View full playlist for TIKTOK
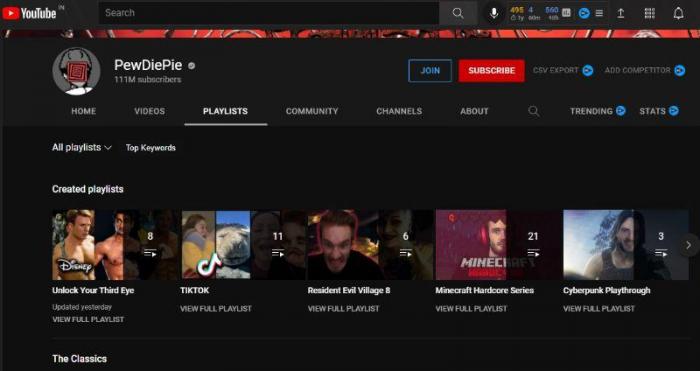This screenshot has width=700, height=371. pyautogui.click(x=216, y=308)
